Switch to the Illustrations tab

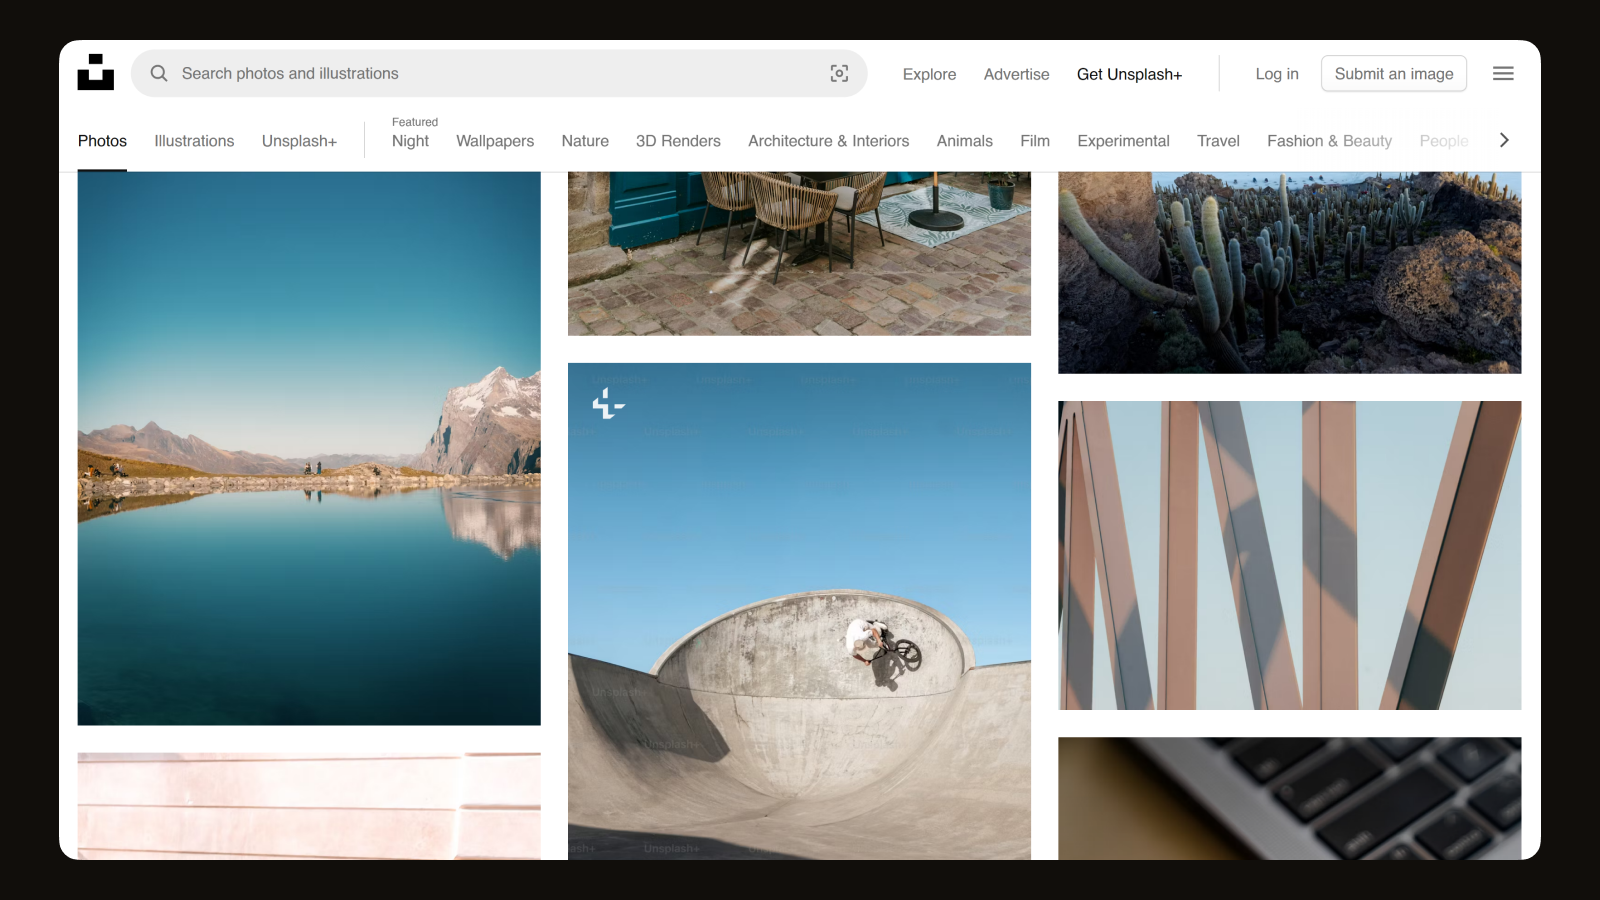coord(194,140)
